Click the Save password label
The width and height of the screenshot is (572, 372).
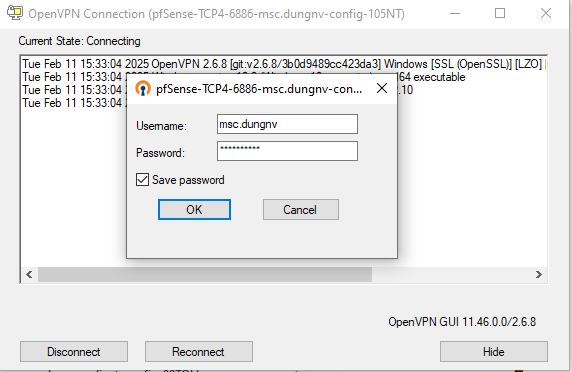[x=188, y=180]
